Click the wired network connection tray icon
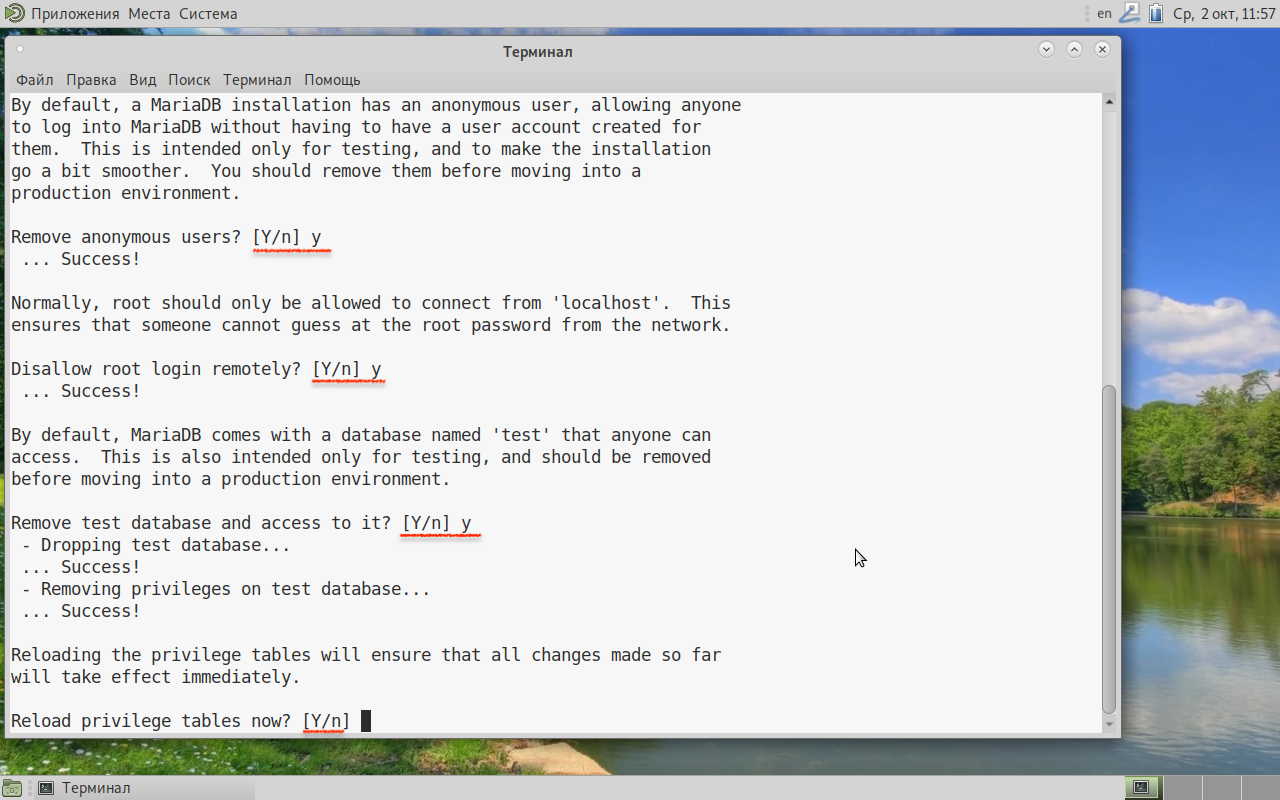Viewport: 1280px width, 800px height. click(1129, 13)
